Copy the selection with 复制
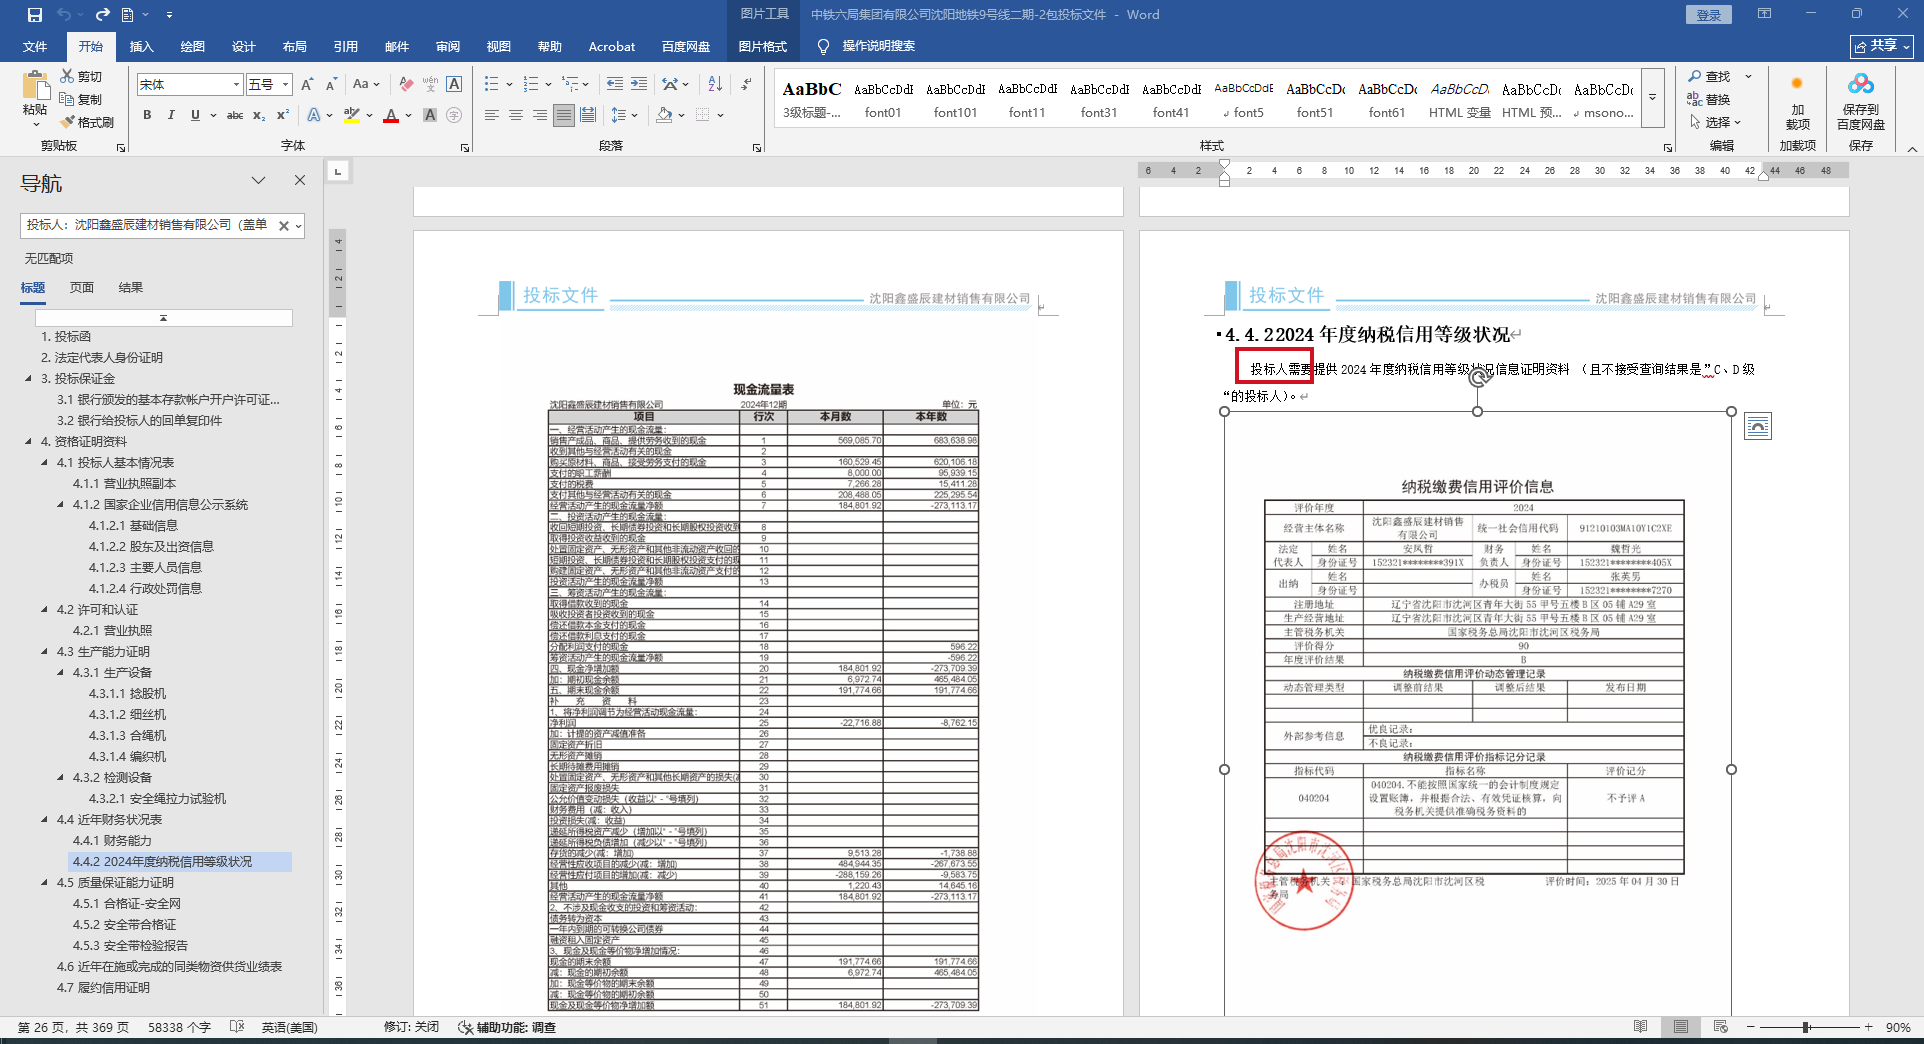 pyautogui.click(x=81, y=99)
